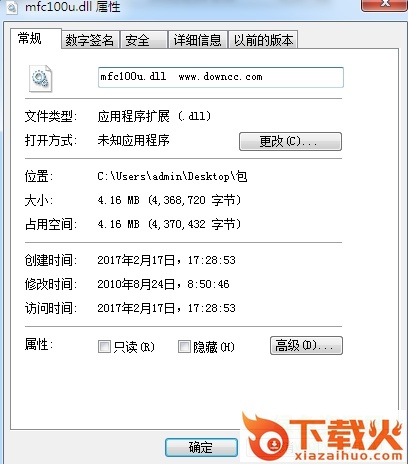
Task: Open 高级(D)... attributes dialog
Action: (306, 345)
